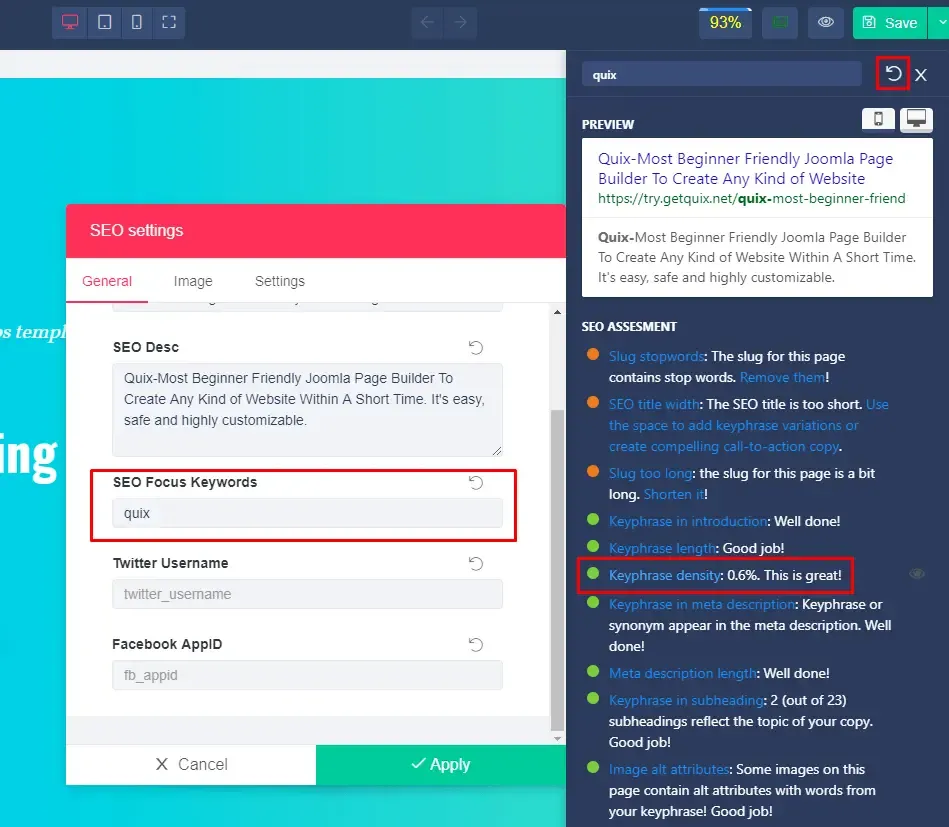Click the redo arrow in top toolbar
The image size is (949, 827).
point(461,22)
